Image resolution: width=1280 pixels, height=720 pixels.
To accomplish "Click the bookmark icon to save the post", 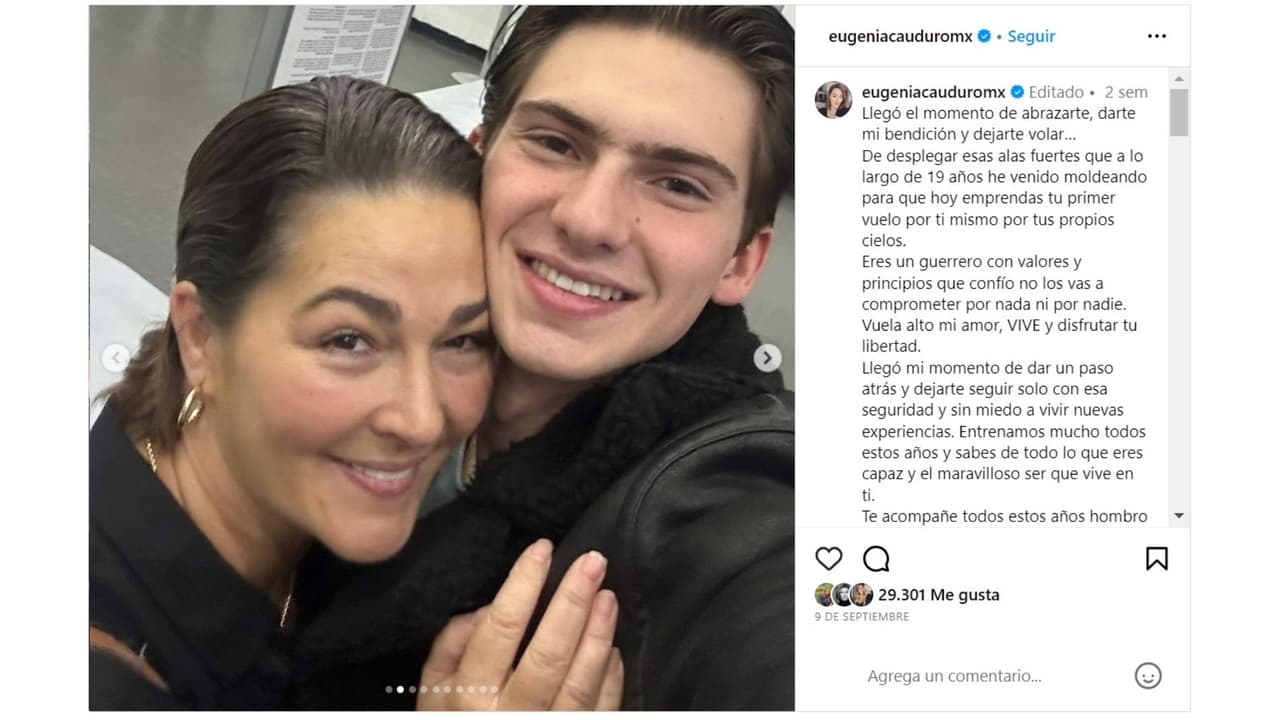I will coord(1157,559).
